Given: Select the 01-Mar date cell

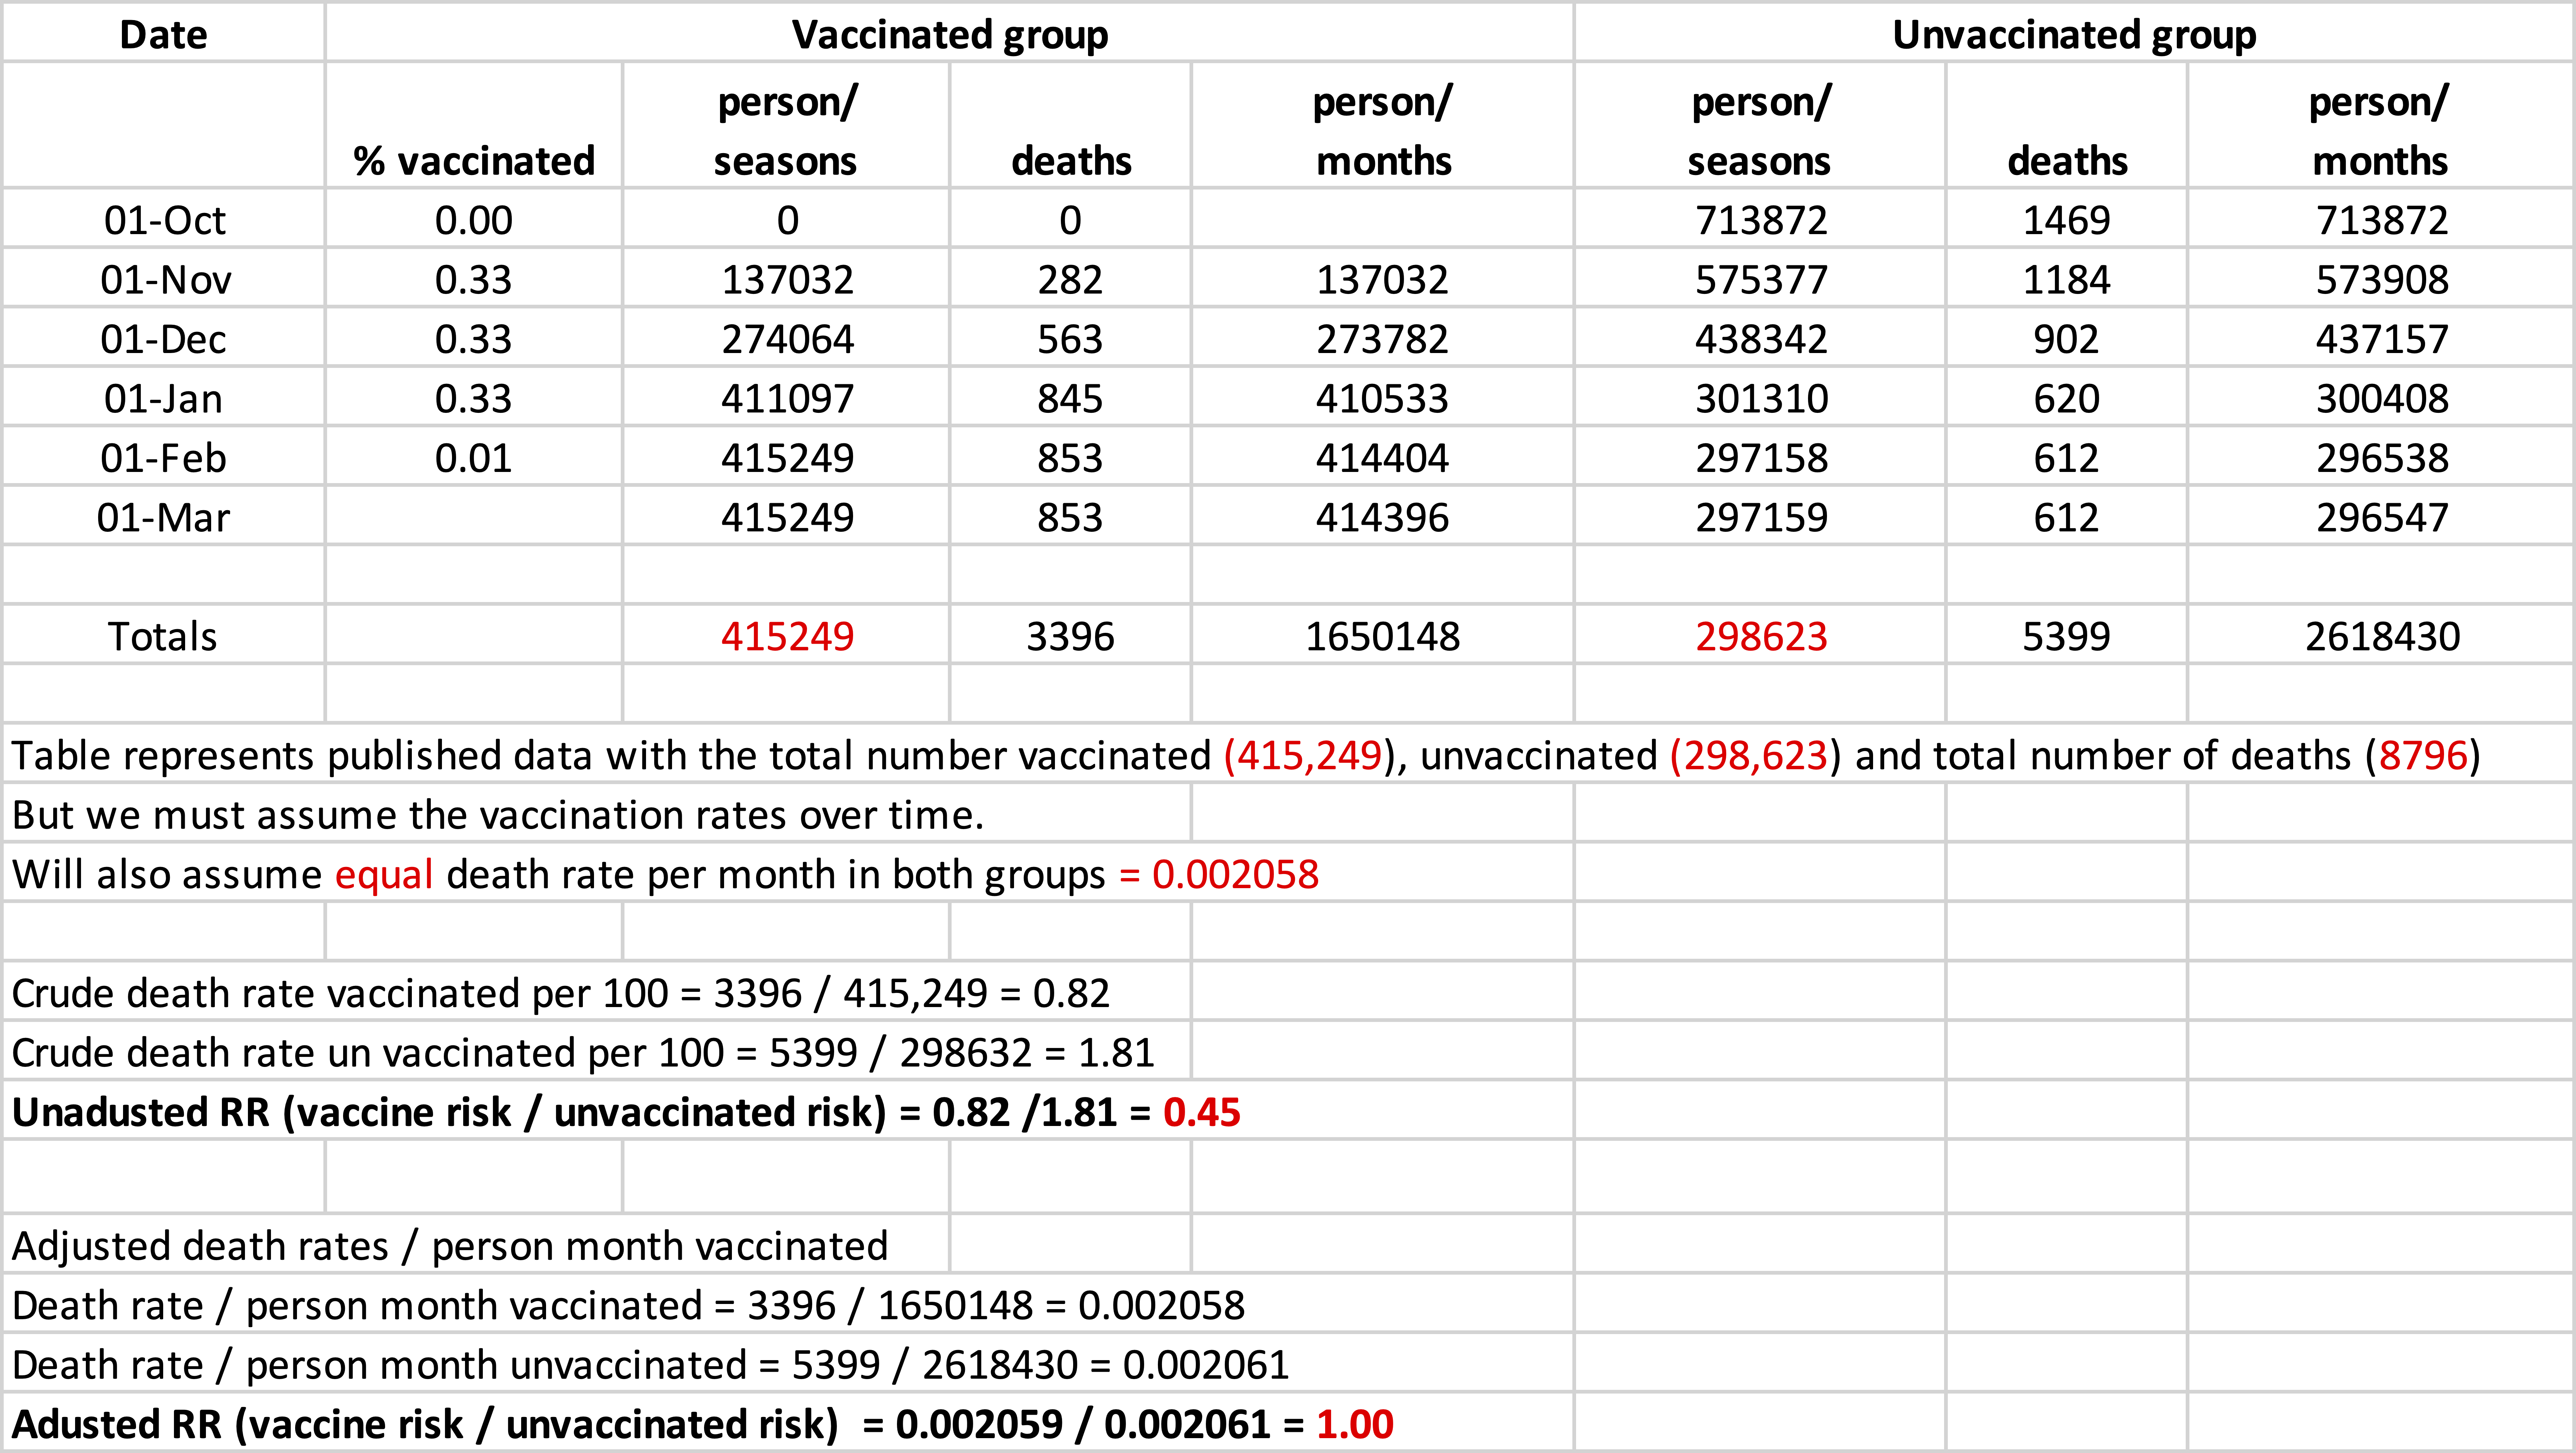Looking at the screenshot, I should point(163,517).
